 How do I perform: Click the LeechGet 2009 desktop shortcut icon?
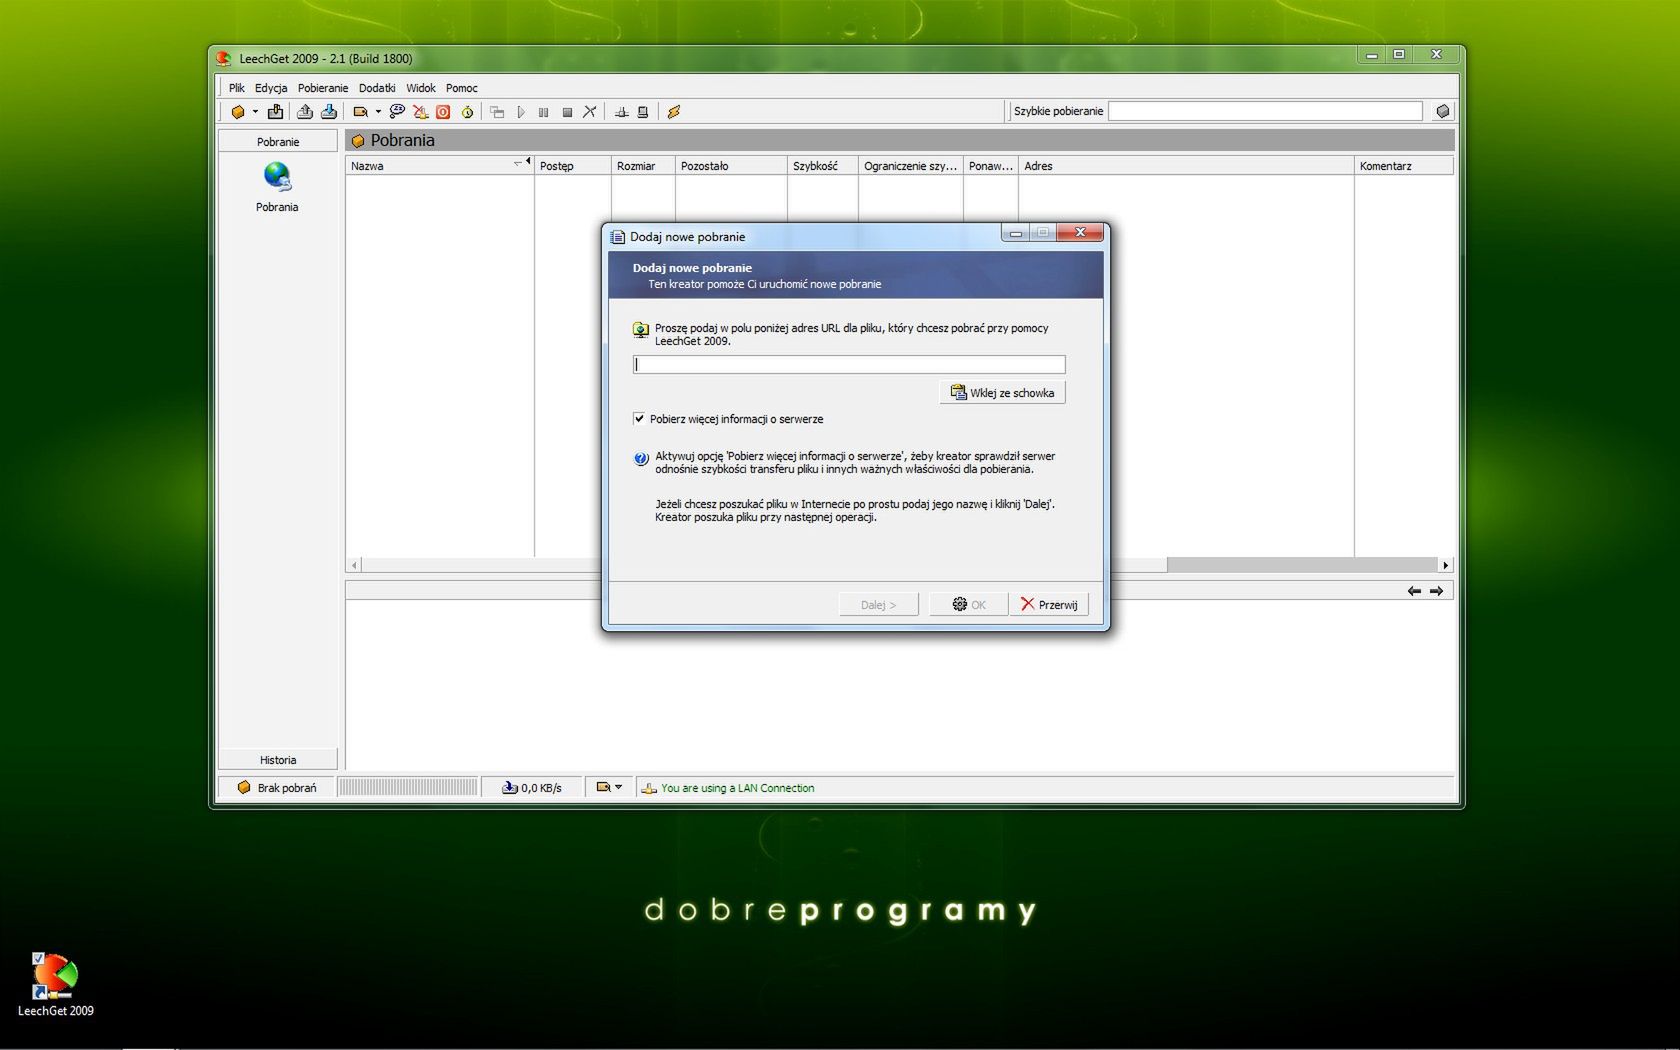[x=55, y=976]
